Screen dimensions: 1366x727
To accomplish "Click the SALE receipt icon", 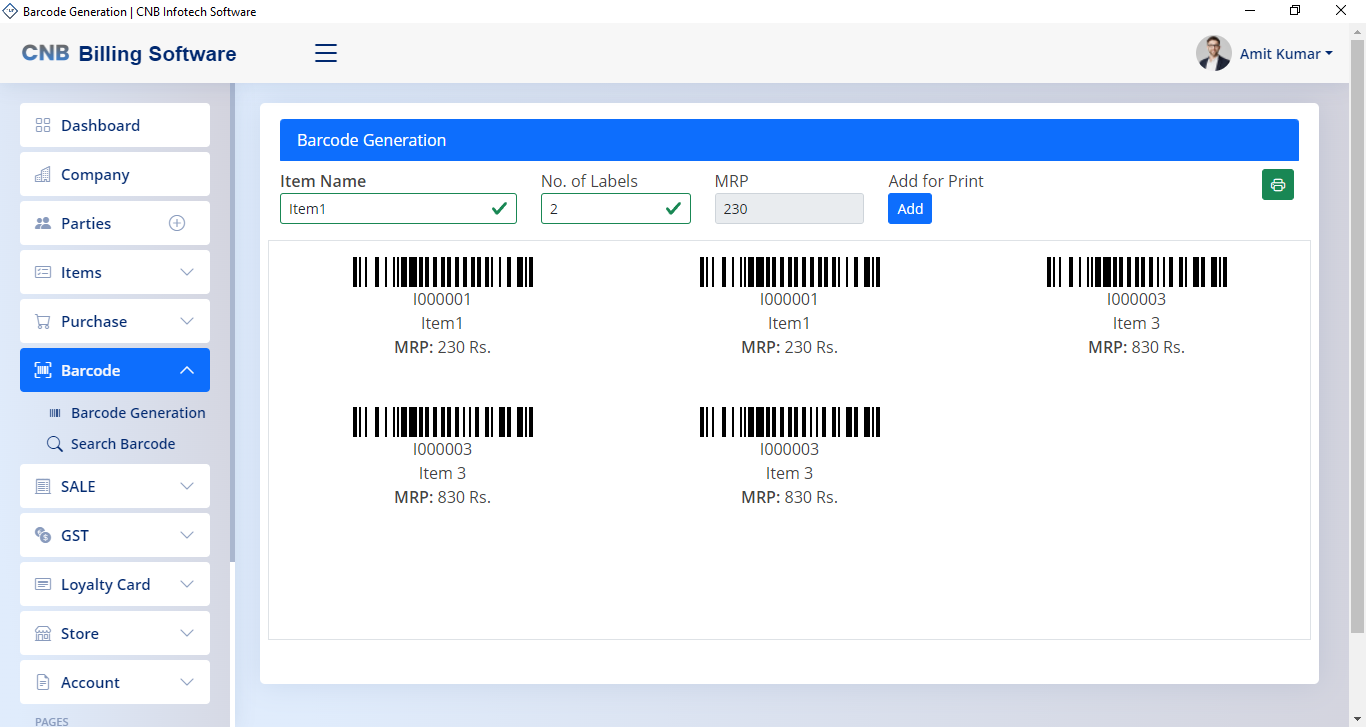I will point(43,486).
